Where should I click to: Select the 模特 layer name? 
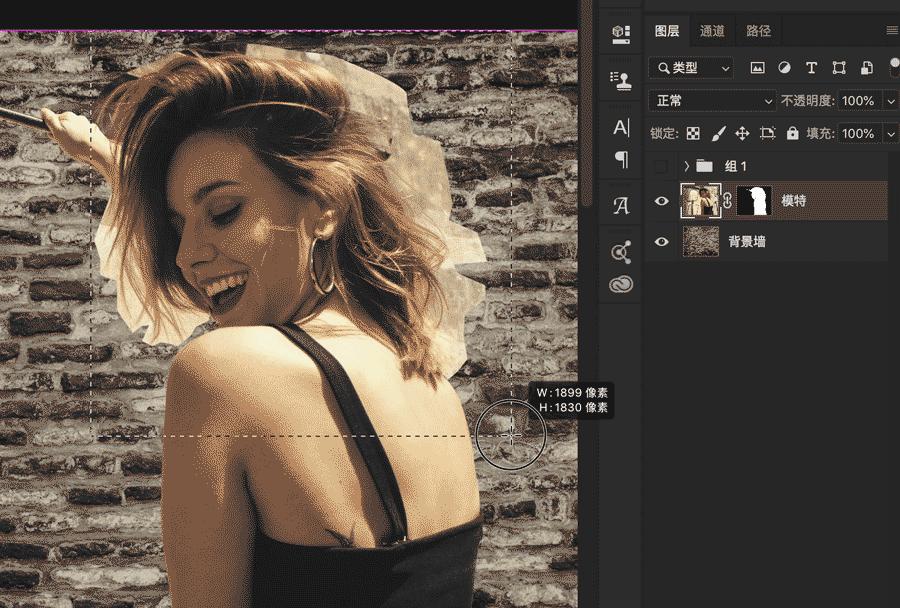click(x=794, y=200)
